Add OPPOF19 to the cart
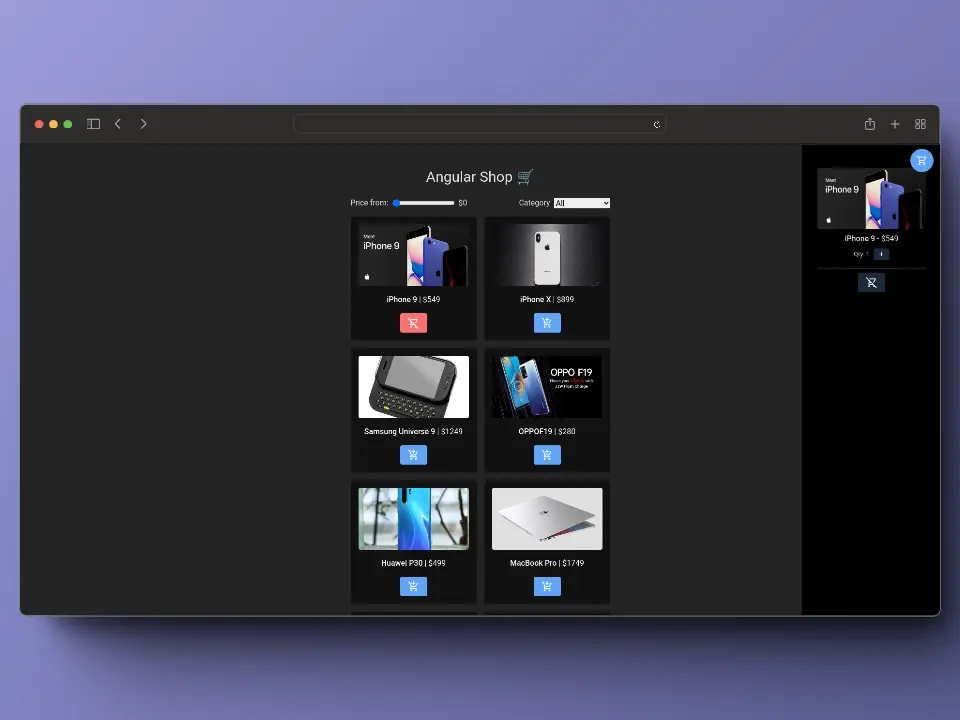960x720 pixels. coord(546,454)
